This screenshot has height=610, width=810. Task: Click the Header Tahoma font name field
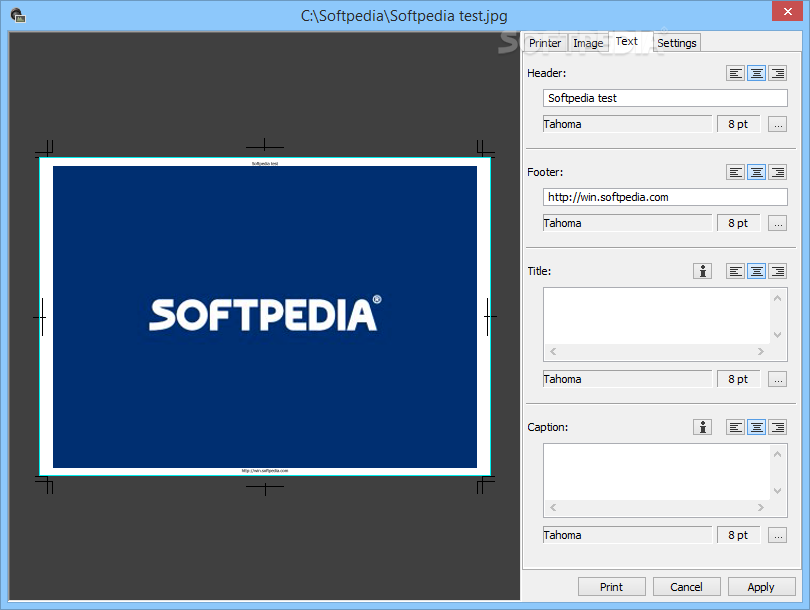[x=627, y=124]
